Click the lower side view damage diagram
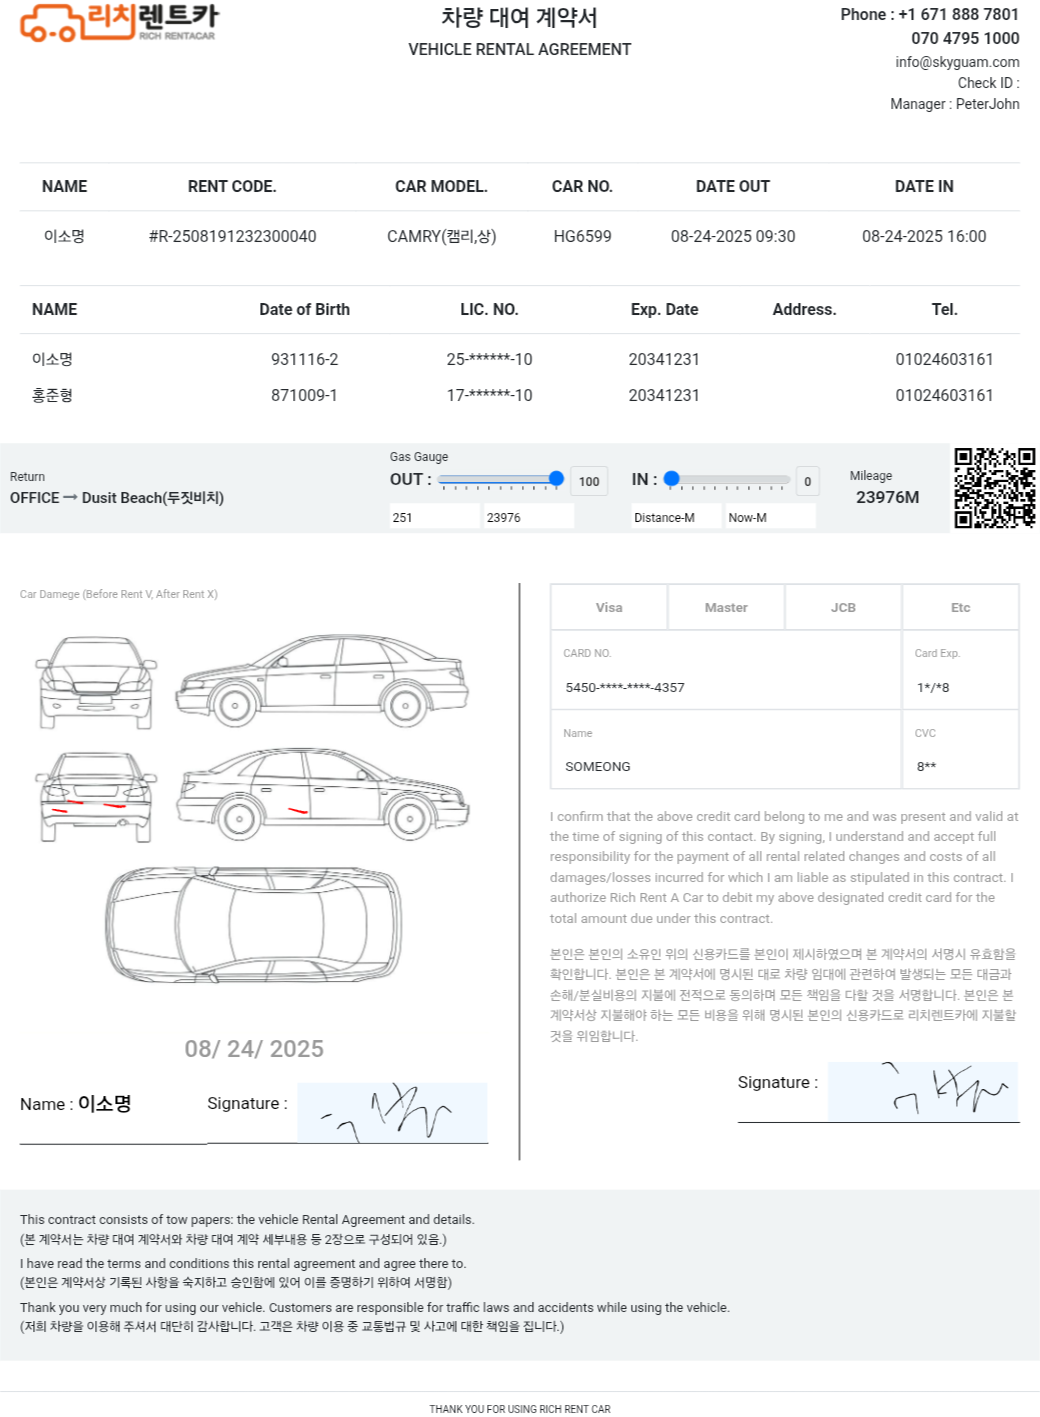The height and width of the screenshot is (1417, 1040). click(x=322, y=795)
